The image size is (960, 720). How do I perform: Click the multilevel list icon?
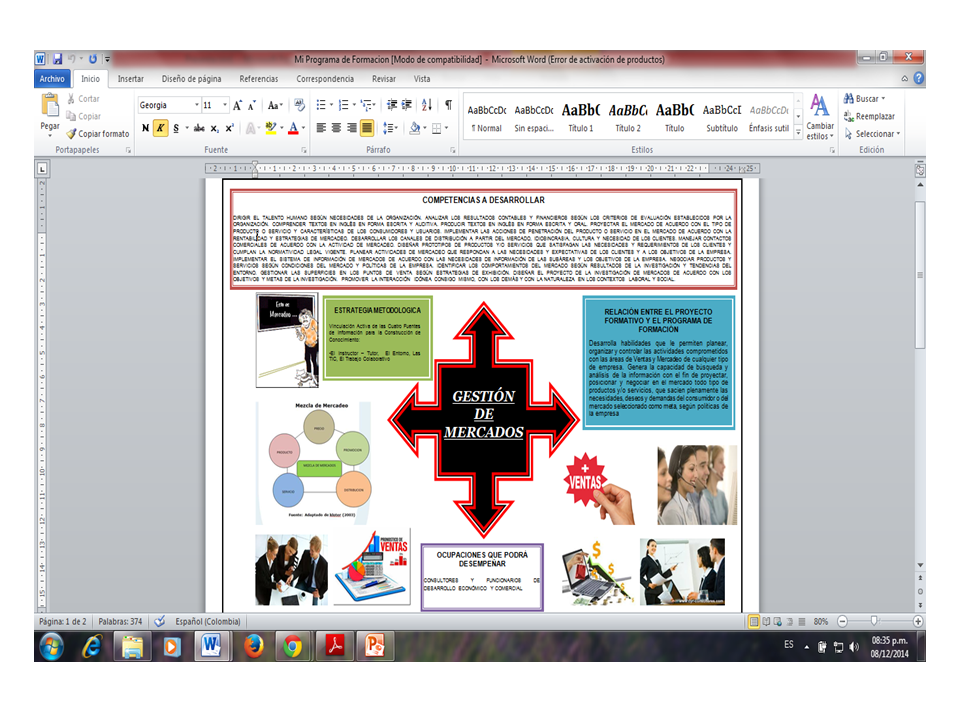coord(366,105)
